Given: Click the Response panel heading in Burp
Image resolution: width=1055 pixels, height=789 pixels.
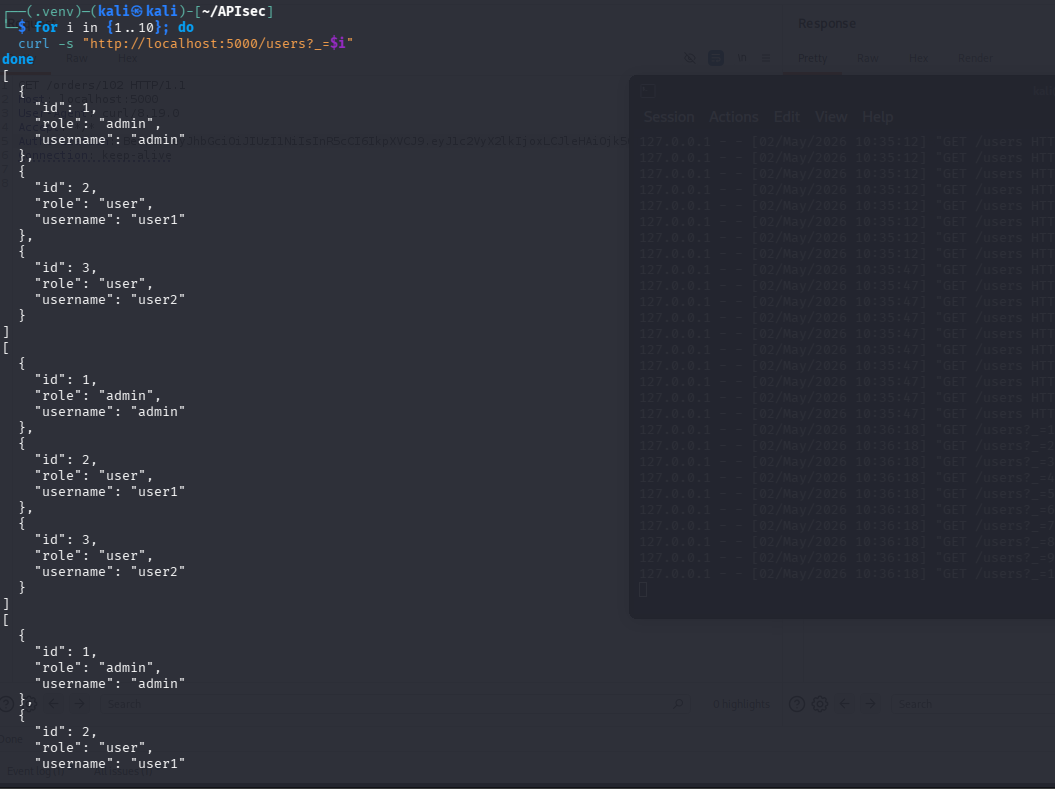Looking at the screenshot, I should [827, 24].
